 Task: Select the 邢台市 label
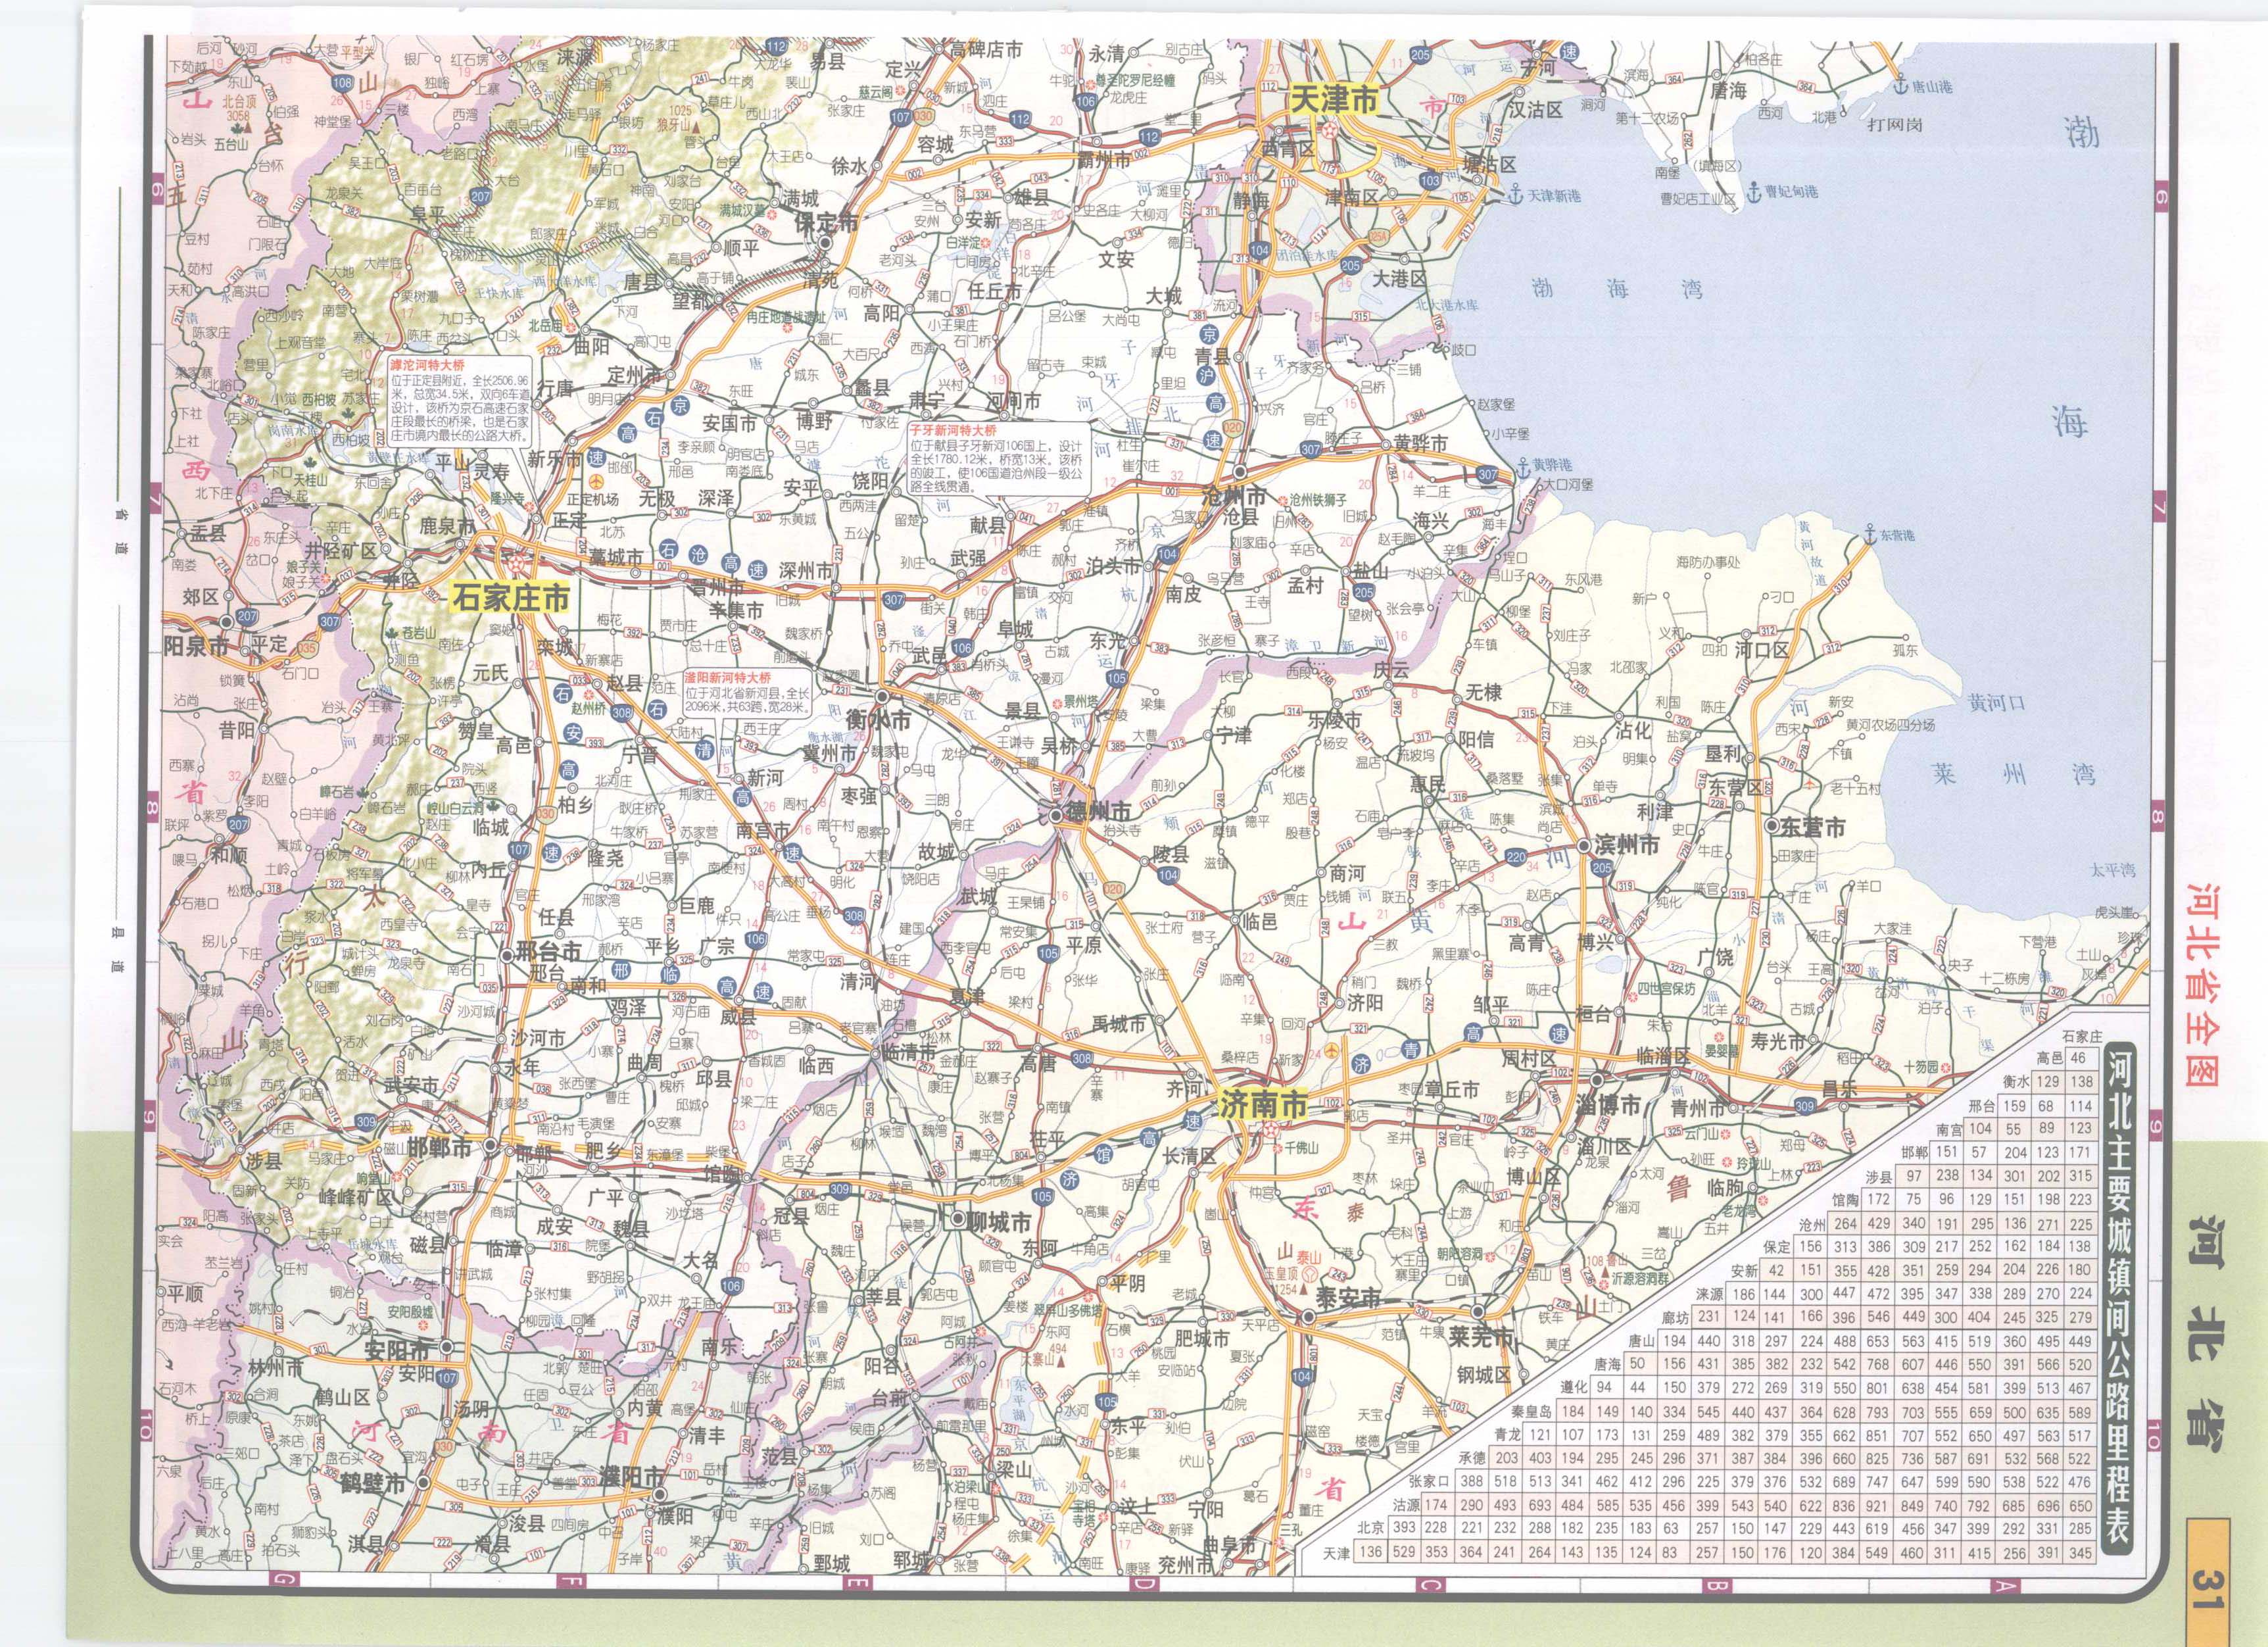pyautogui.click(x=548, y=951)
